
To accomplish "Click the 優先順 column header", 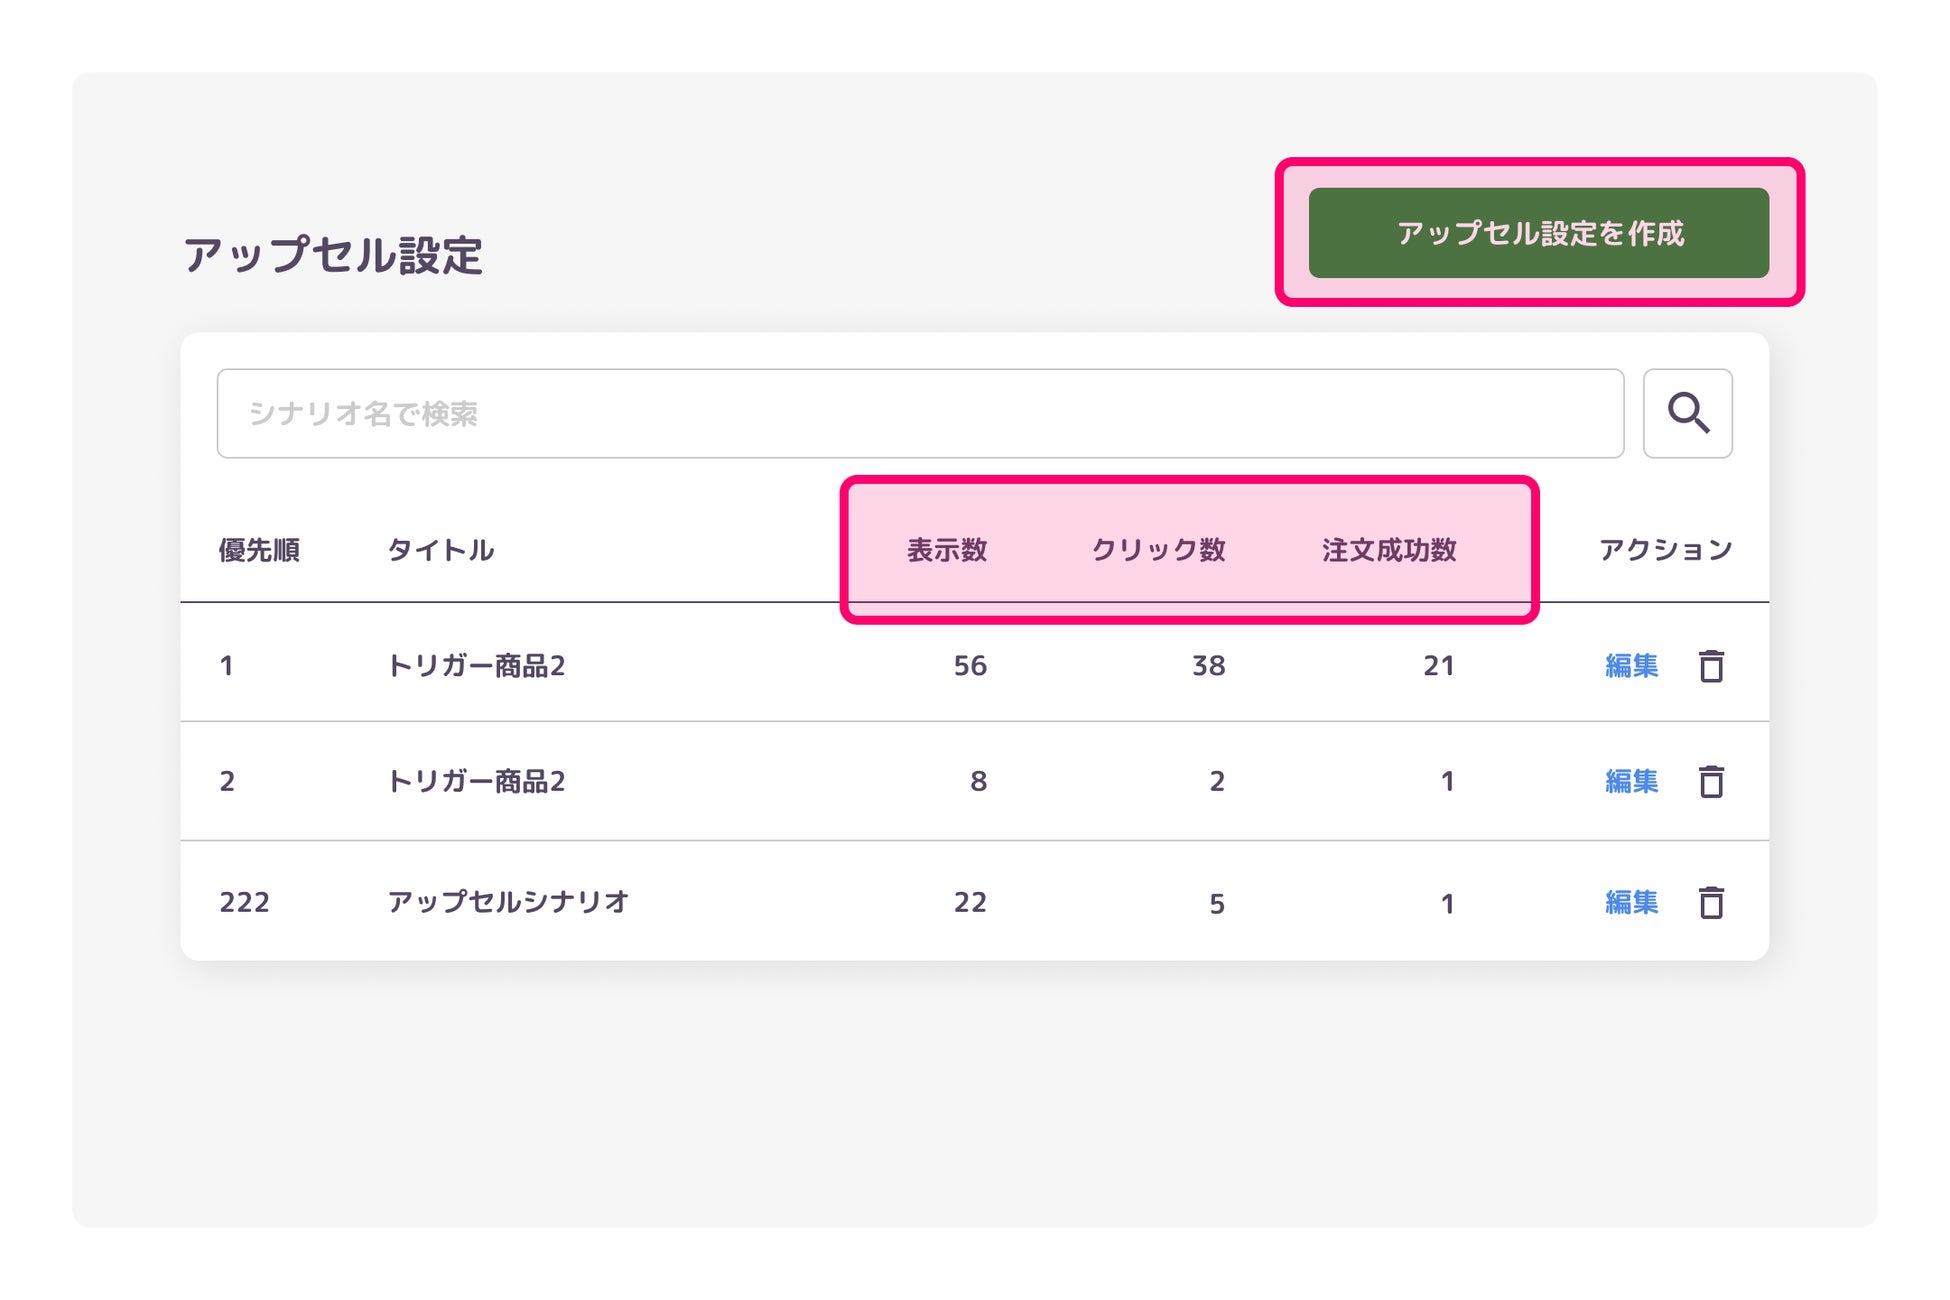I will click(x=259, y=550).
